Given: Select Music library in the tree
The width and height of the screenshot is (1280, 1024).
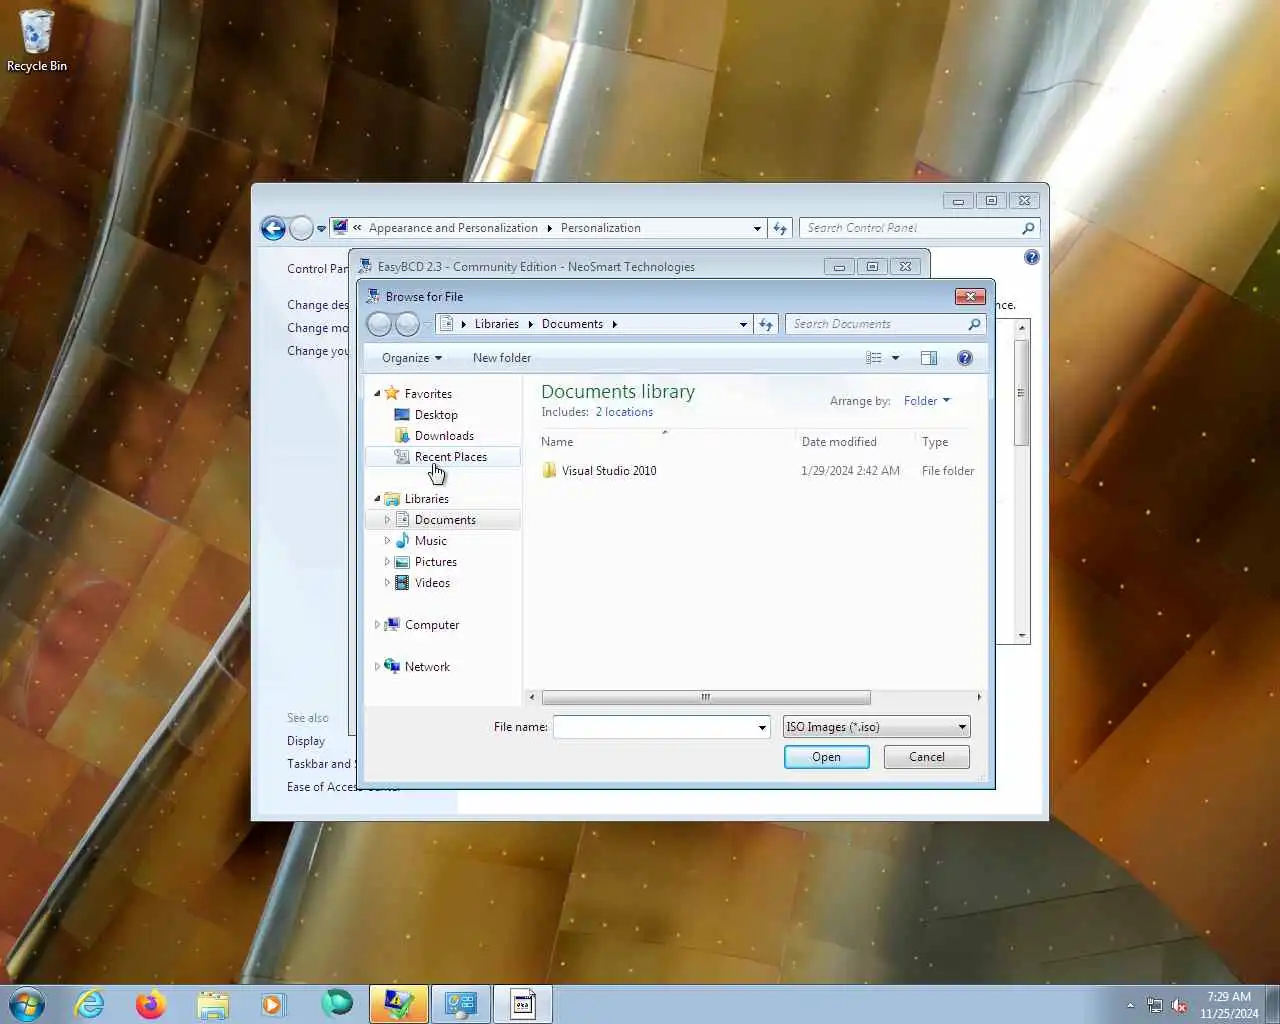Looking at the screenshot, I should 431,541.
